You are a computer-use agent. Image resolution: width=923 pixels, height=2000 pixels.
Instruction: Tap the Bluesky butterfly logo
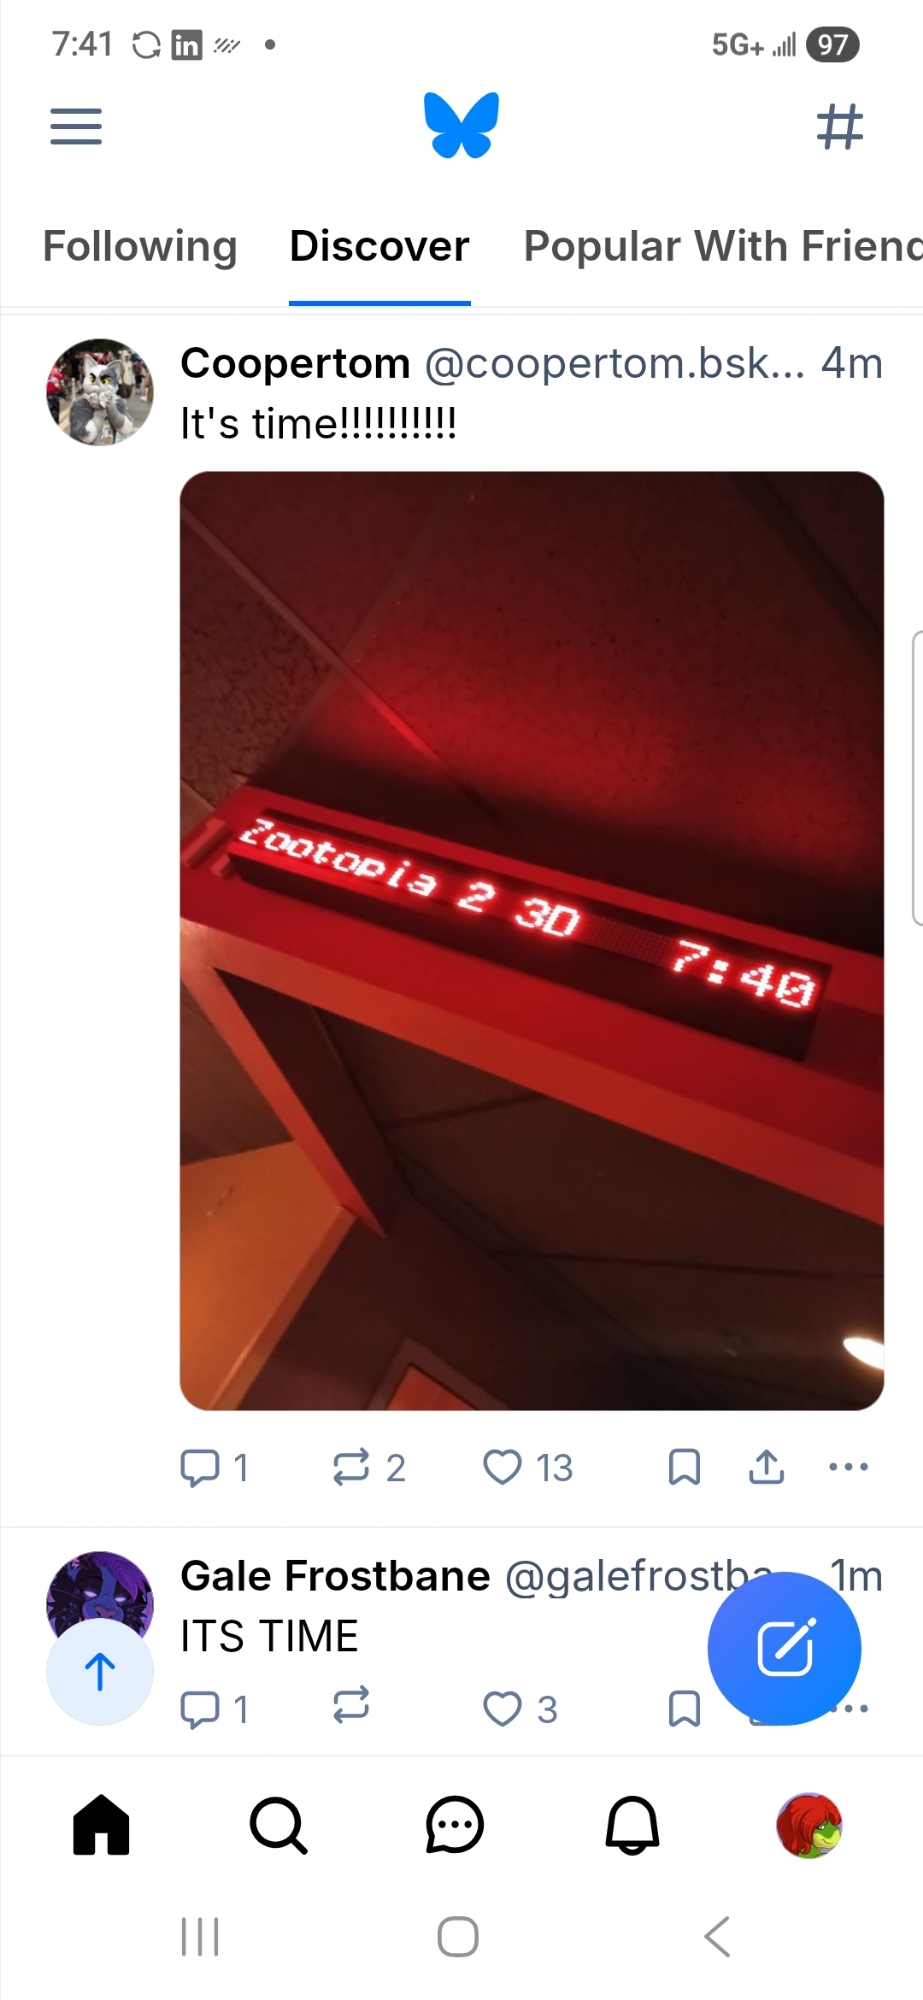coord(461,125)
